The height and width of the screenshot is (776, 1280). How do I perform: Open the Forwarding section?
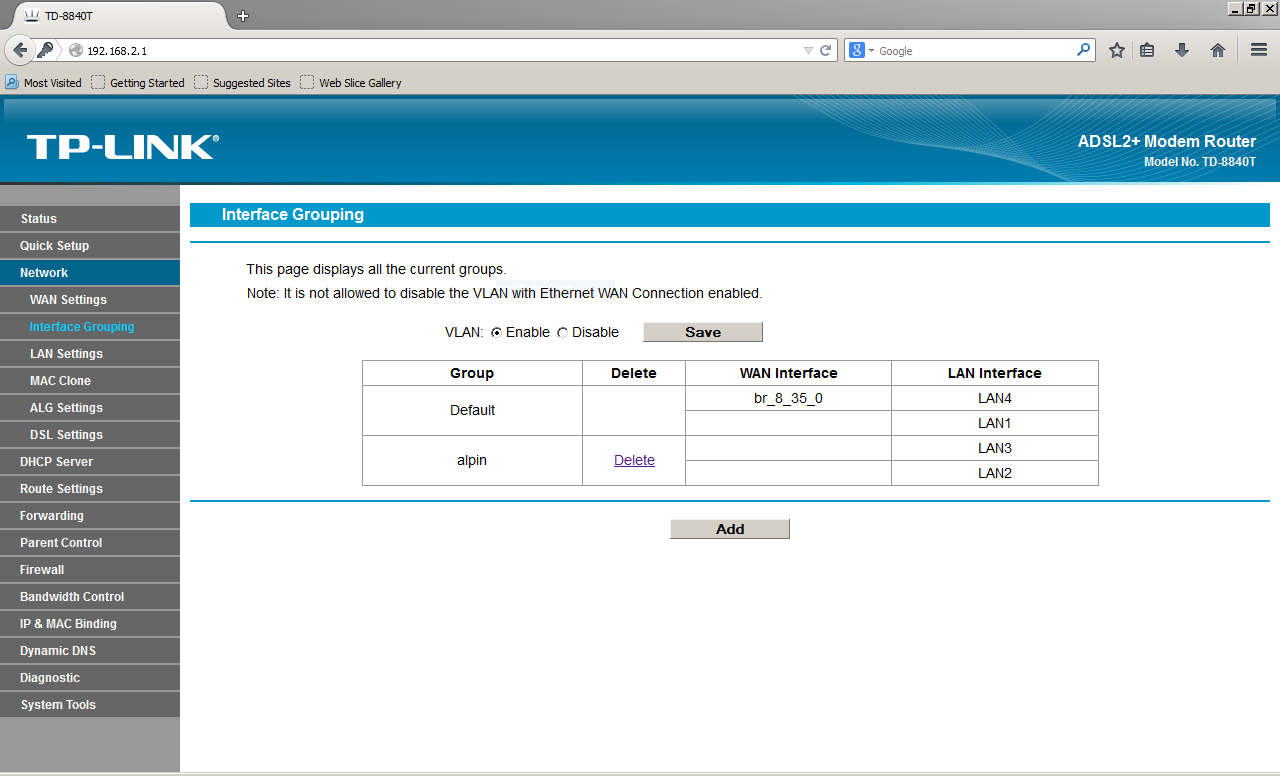click(x=90, y=516)
